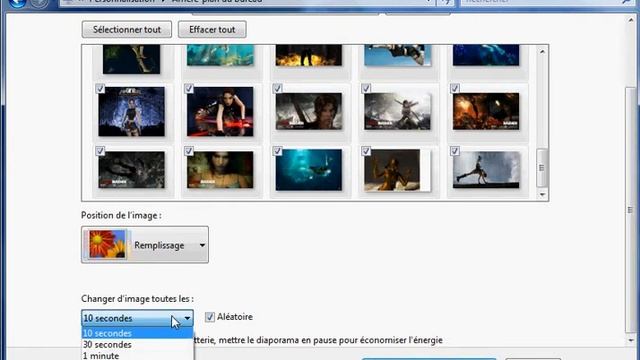The height and width of the screenshot is (360, 640).
Task: Select the blue underwater diver thumbnail
Action: (309, 170)
